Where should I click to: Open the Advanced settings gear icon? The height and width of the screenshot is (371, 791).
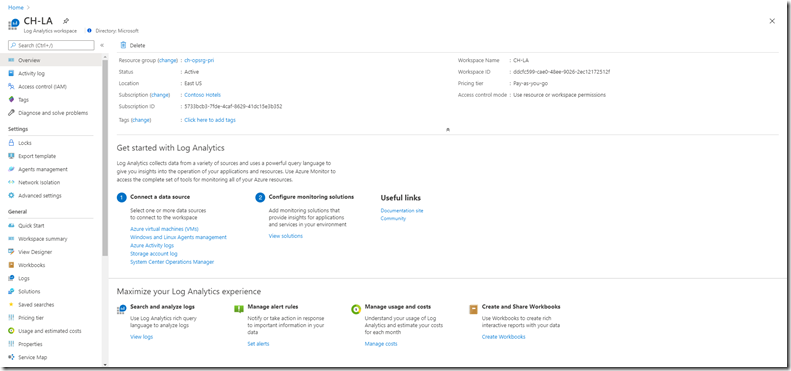tap(11, 195)
